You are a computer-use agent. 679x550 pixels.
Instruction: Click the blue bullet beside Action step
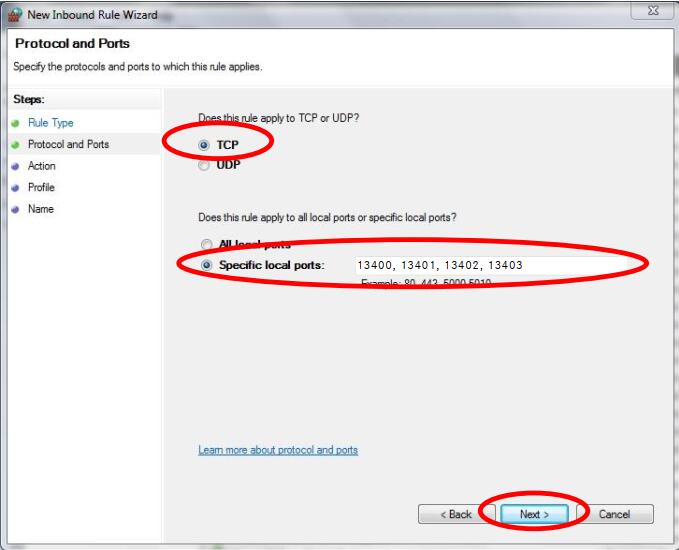point(16,166)
